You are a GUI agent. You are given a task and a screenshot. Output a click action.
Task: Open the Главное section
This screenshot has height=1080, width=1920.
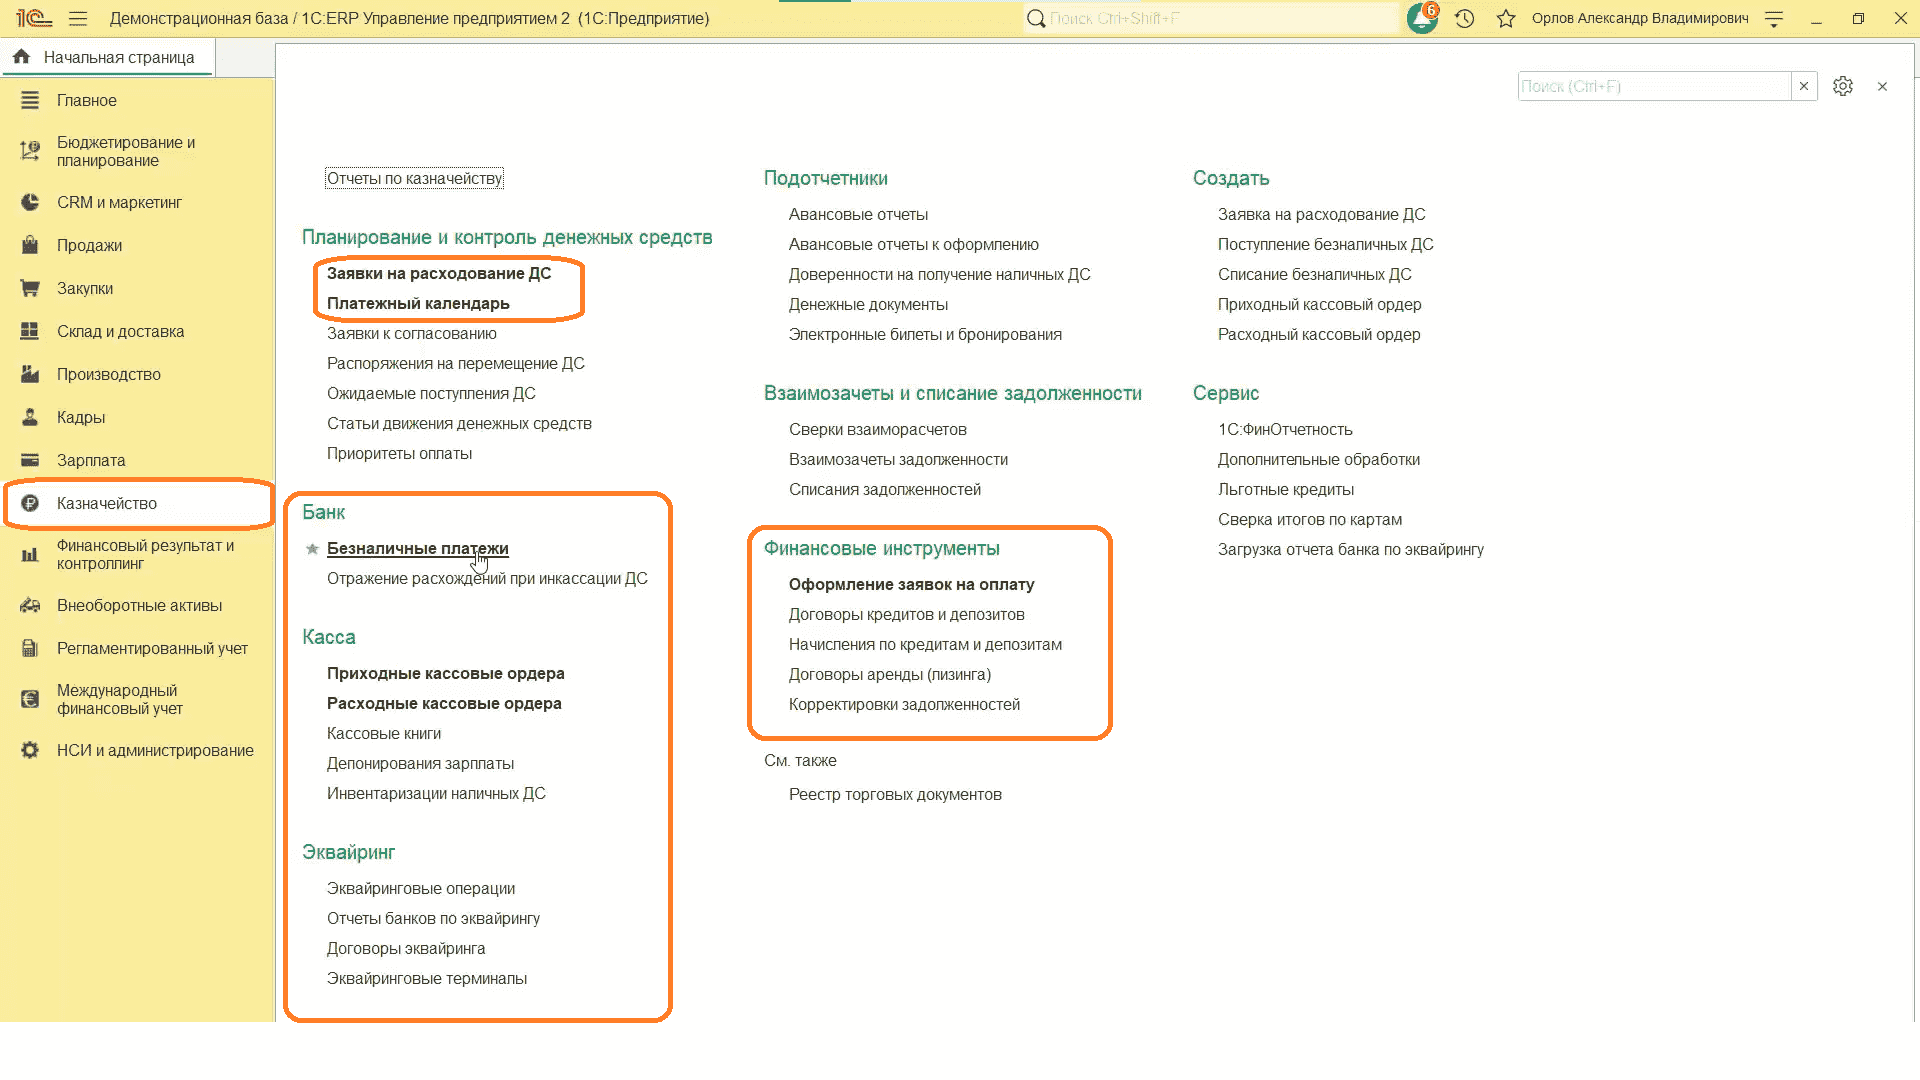pyautogui.click(x=87, y=100)
